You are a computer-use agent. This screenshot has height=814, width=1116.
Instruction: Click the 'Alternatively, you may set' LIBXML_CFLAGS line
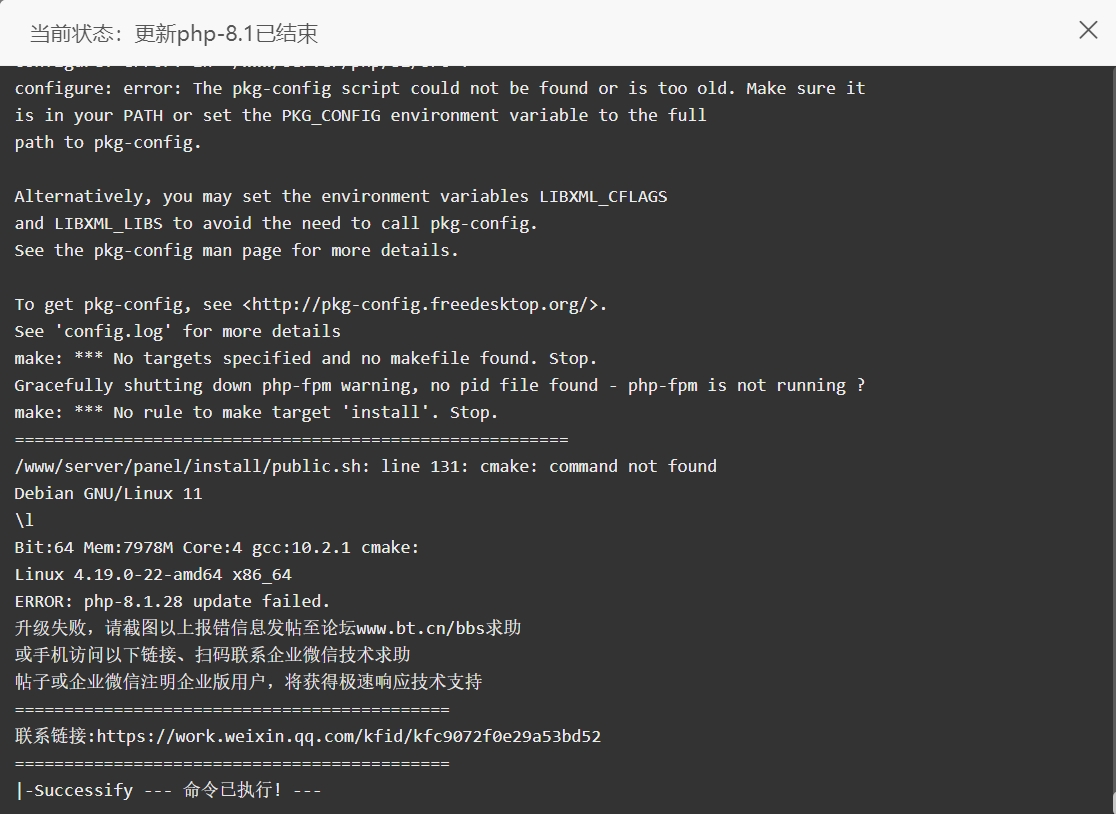coord(341,196)
